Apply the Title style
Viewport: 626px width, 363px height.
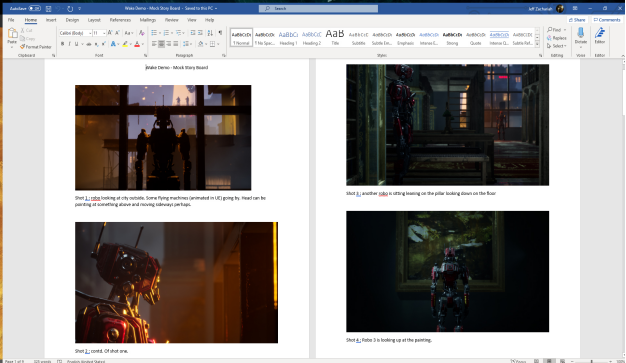(x=335, y=38)
